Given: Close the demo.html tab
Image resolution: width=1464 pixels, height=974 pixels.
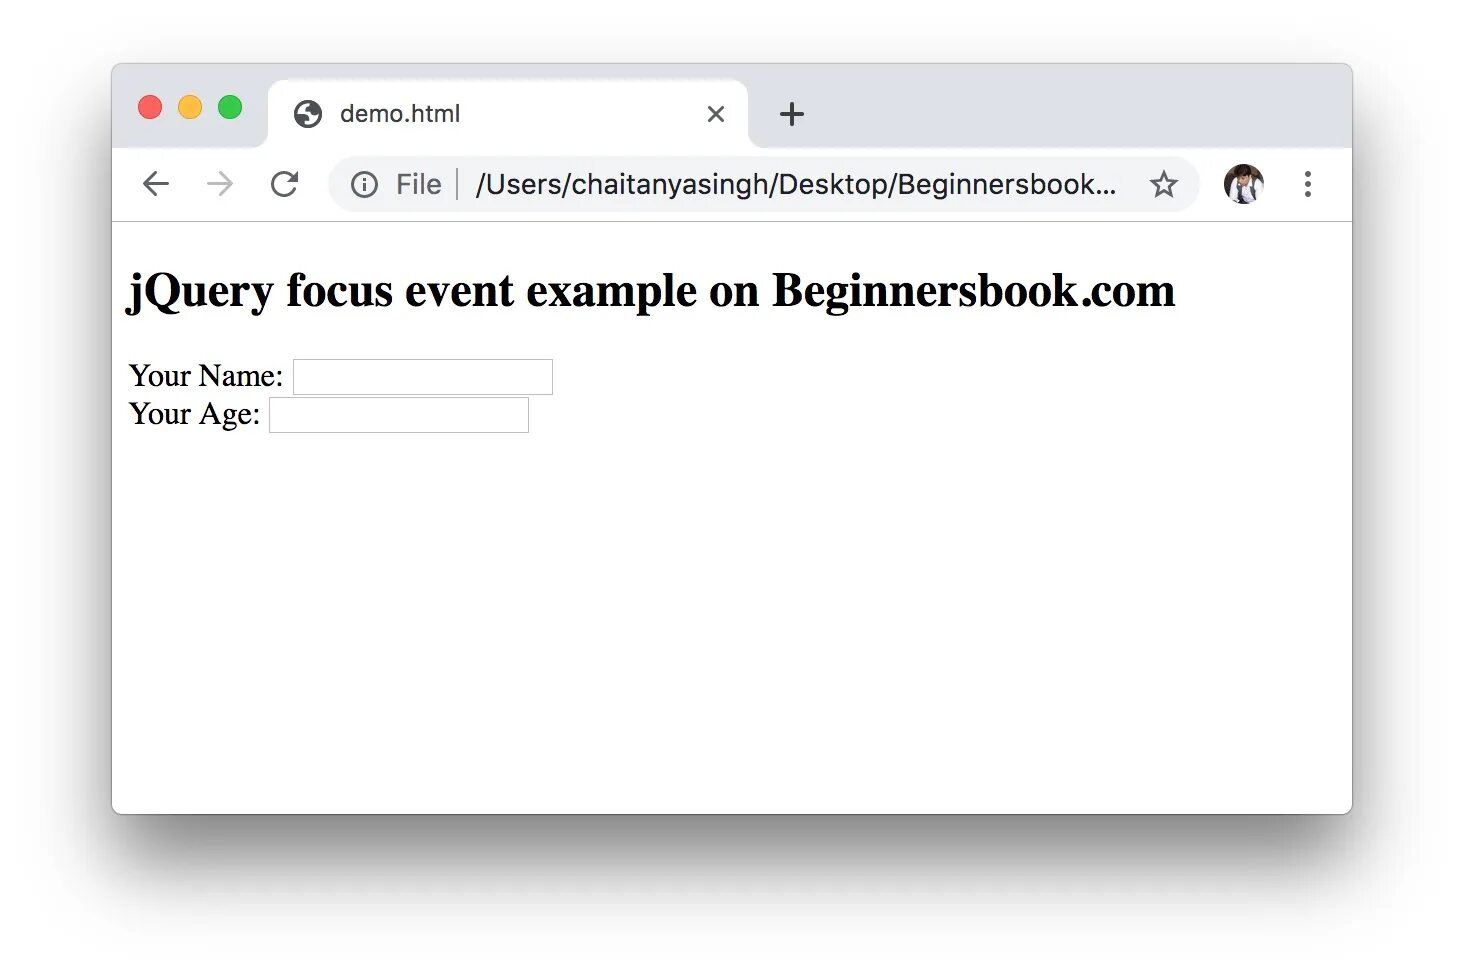Looking at the screenshot, I should point(716,114).
